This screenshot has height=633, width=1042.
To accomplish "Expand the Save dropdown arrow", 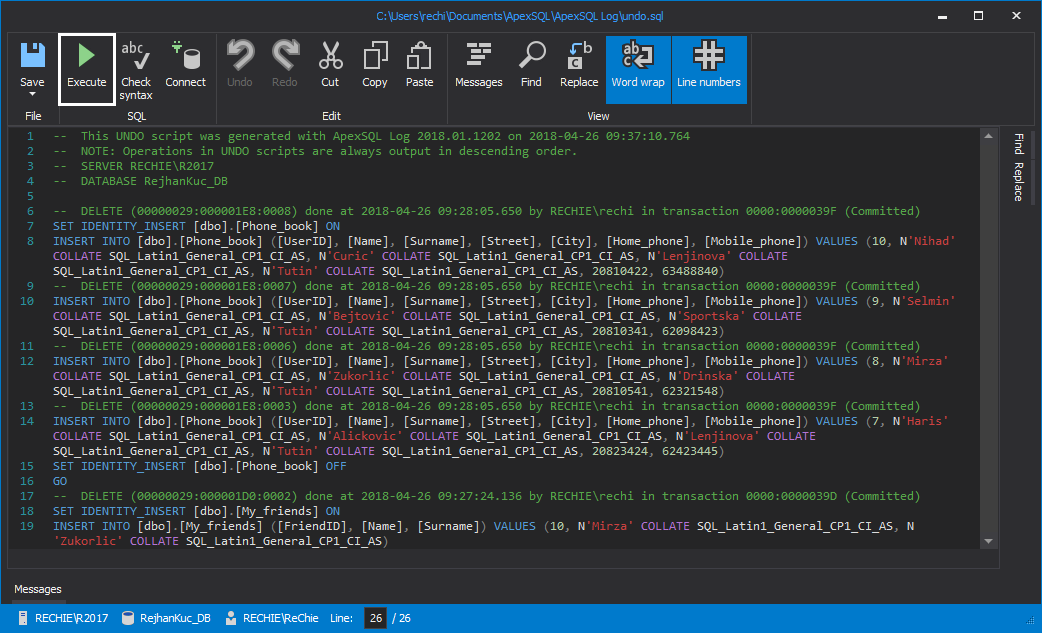I will pyautogui.click(x=32, y=96).
